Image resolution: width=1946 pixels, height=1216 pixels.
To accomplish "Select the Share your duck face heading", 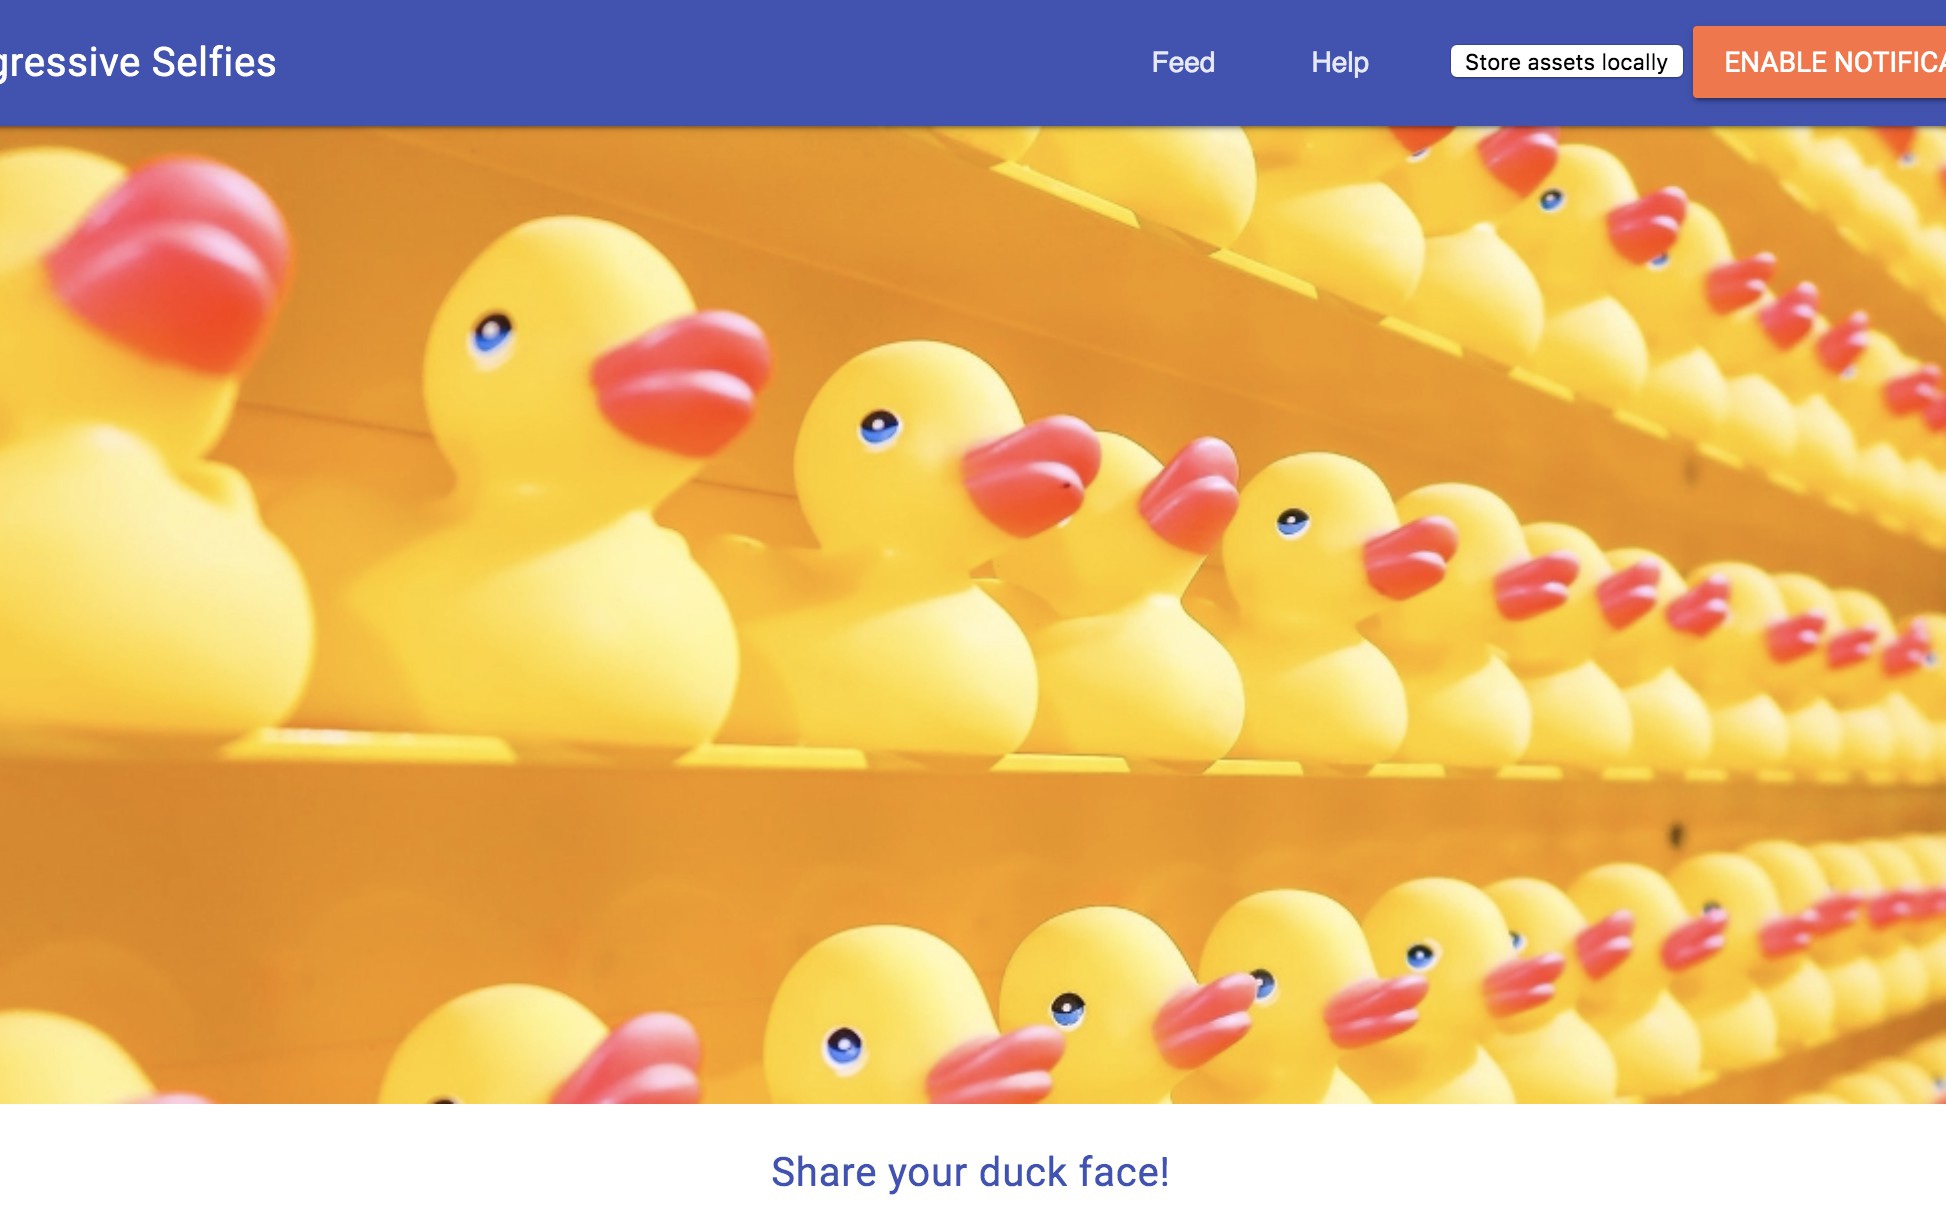I will coord(970,1172).
